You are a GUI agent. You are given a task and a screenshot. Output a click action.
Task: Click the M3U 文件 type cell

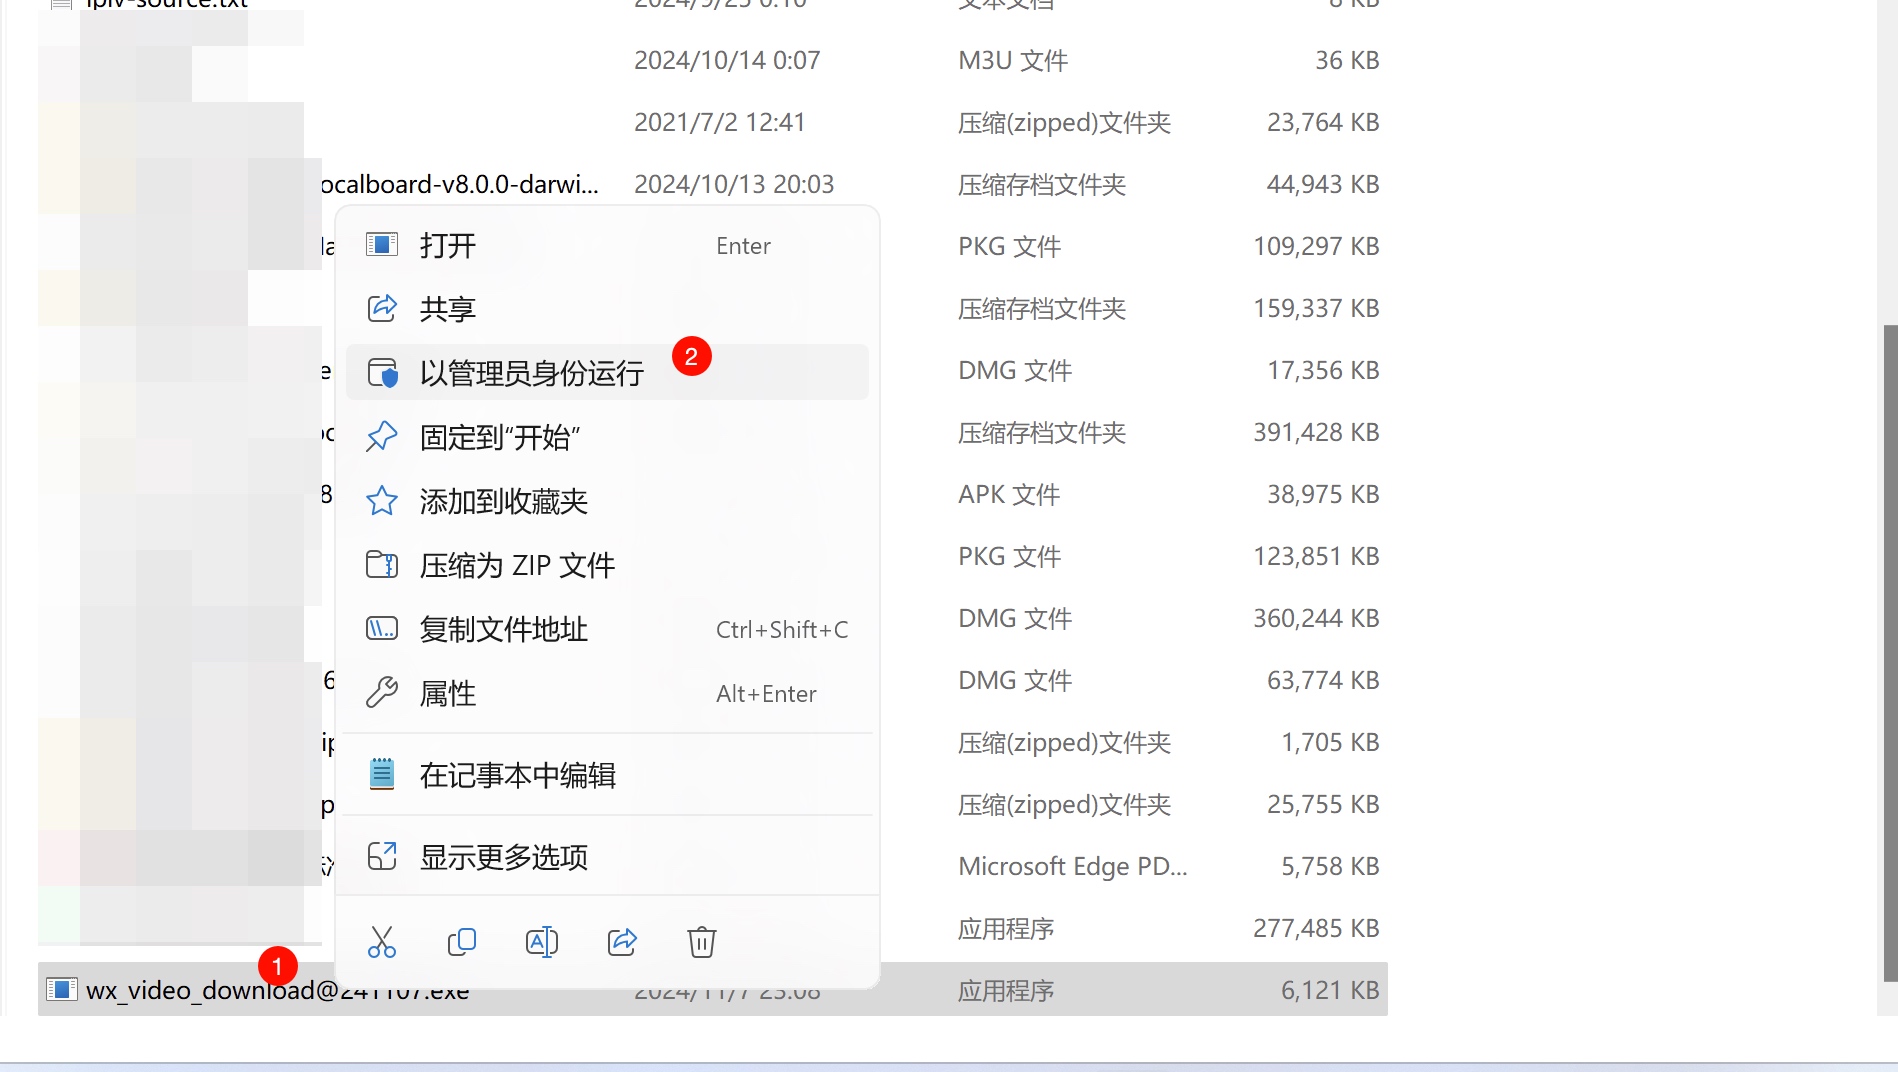[x=1013, y=61]
